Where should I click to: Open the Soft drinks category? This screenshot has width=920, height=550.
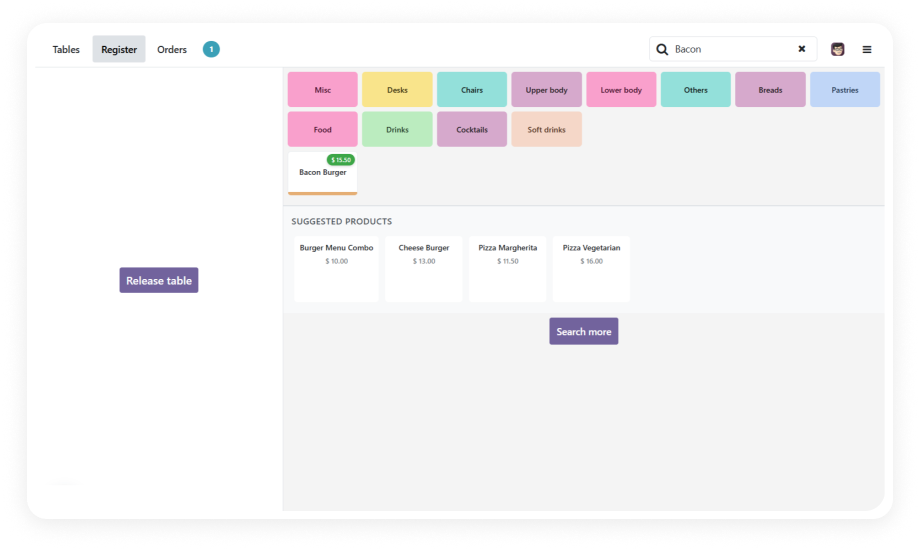(546, 129)
